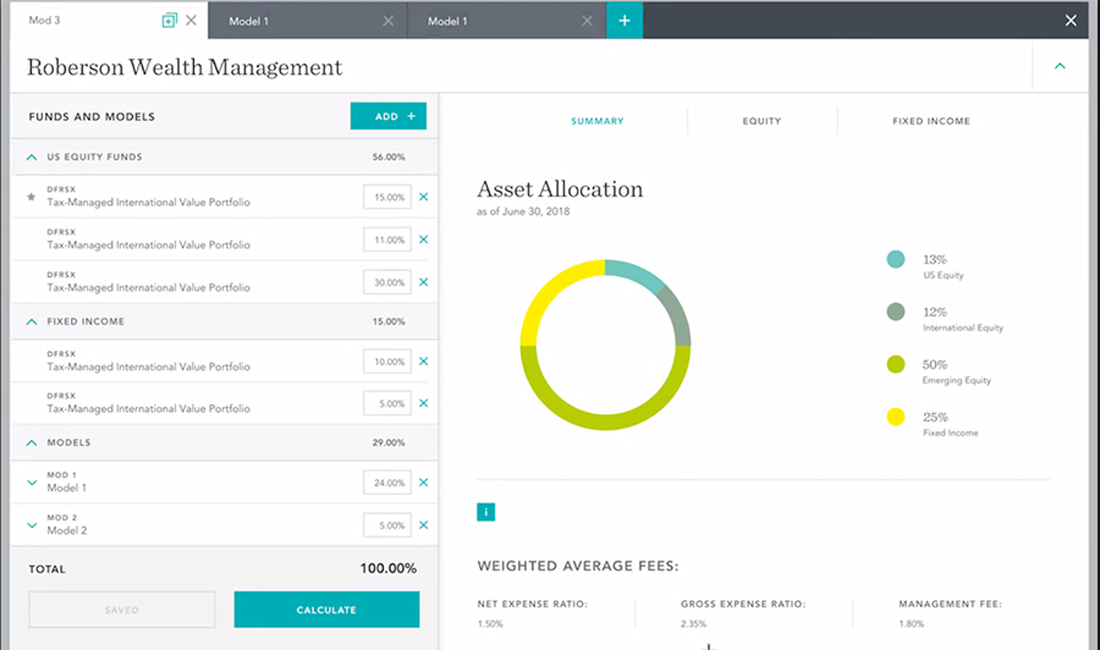Screen dimensions: 1100x650
Task: Click the duplicate icon on Mod 3 tab
Action: pyautogui.click(x=169, y=20)
